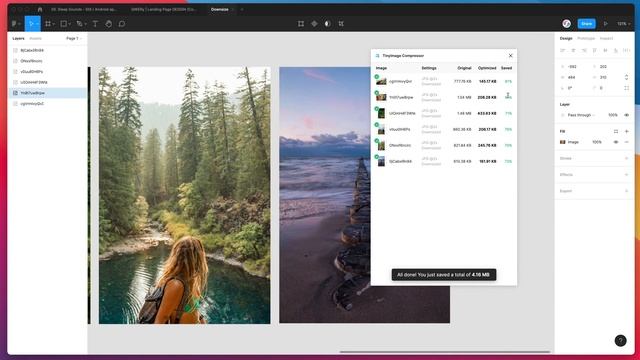Viewport: 640px width, 360px height.
Task: Click the Align right icon
Action: [x=584, y=50]
